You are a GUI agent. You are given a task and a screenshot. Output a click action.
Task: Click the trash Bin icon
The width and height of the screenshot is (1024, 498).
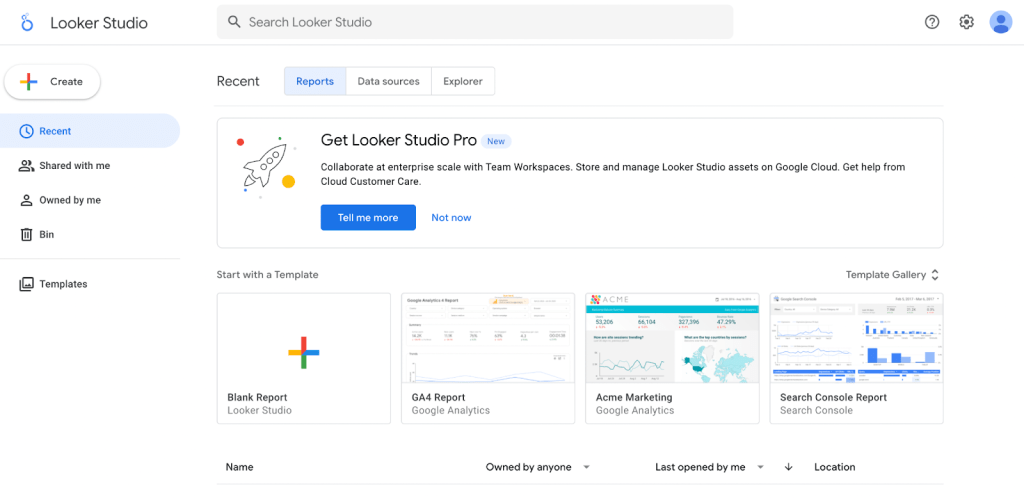26,234
